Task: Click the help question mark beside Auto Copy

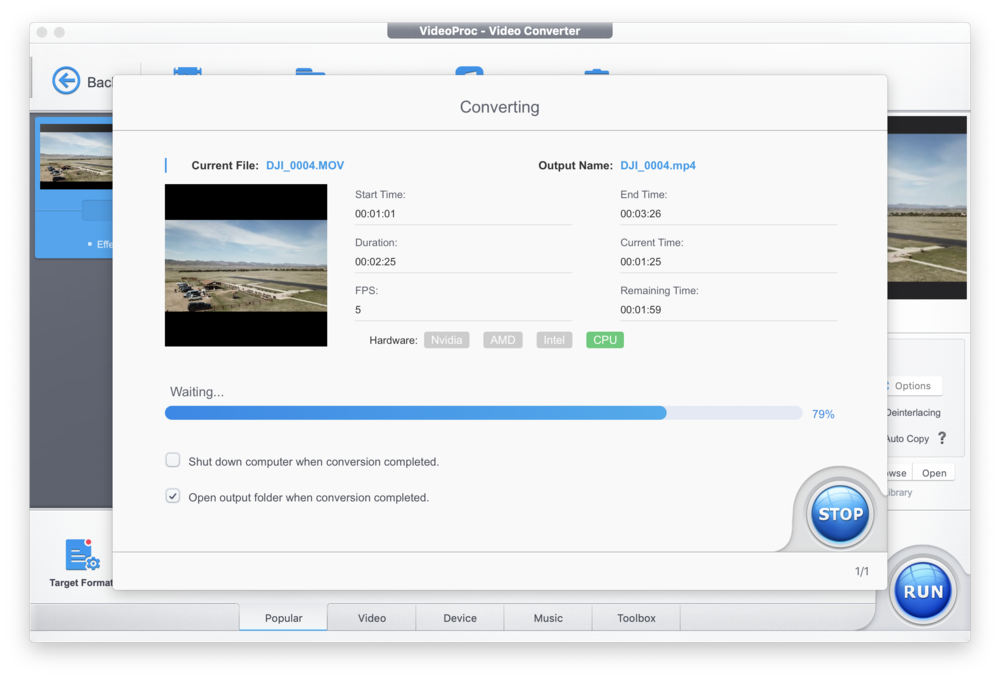Action: tap(942, 438)
